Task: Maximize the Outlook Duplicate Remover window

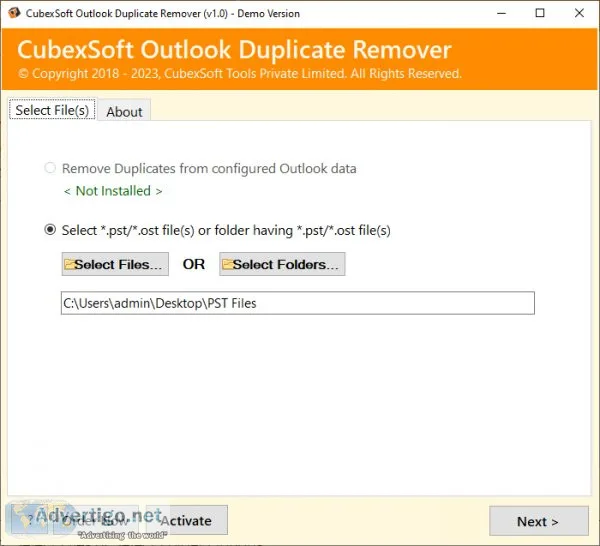Action: [x=540, y=13]
